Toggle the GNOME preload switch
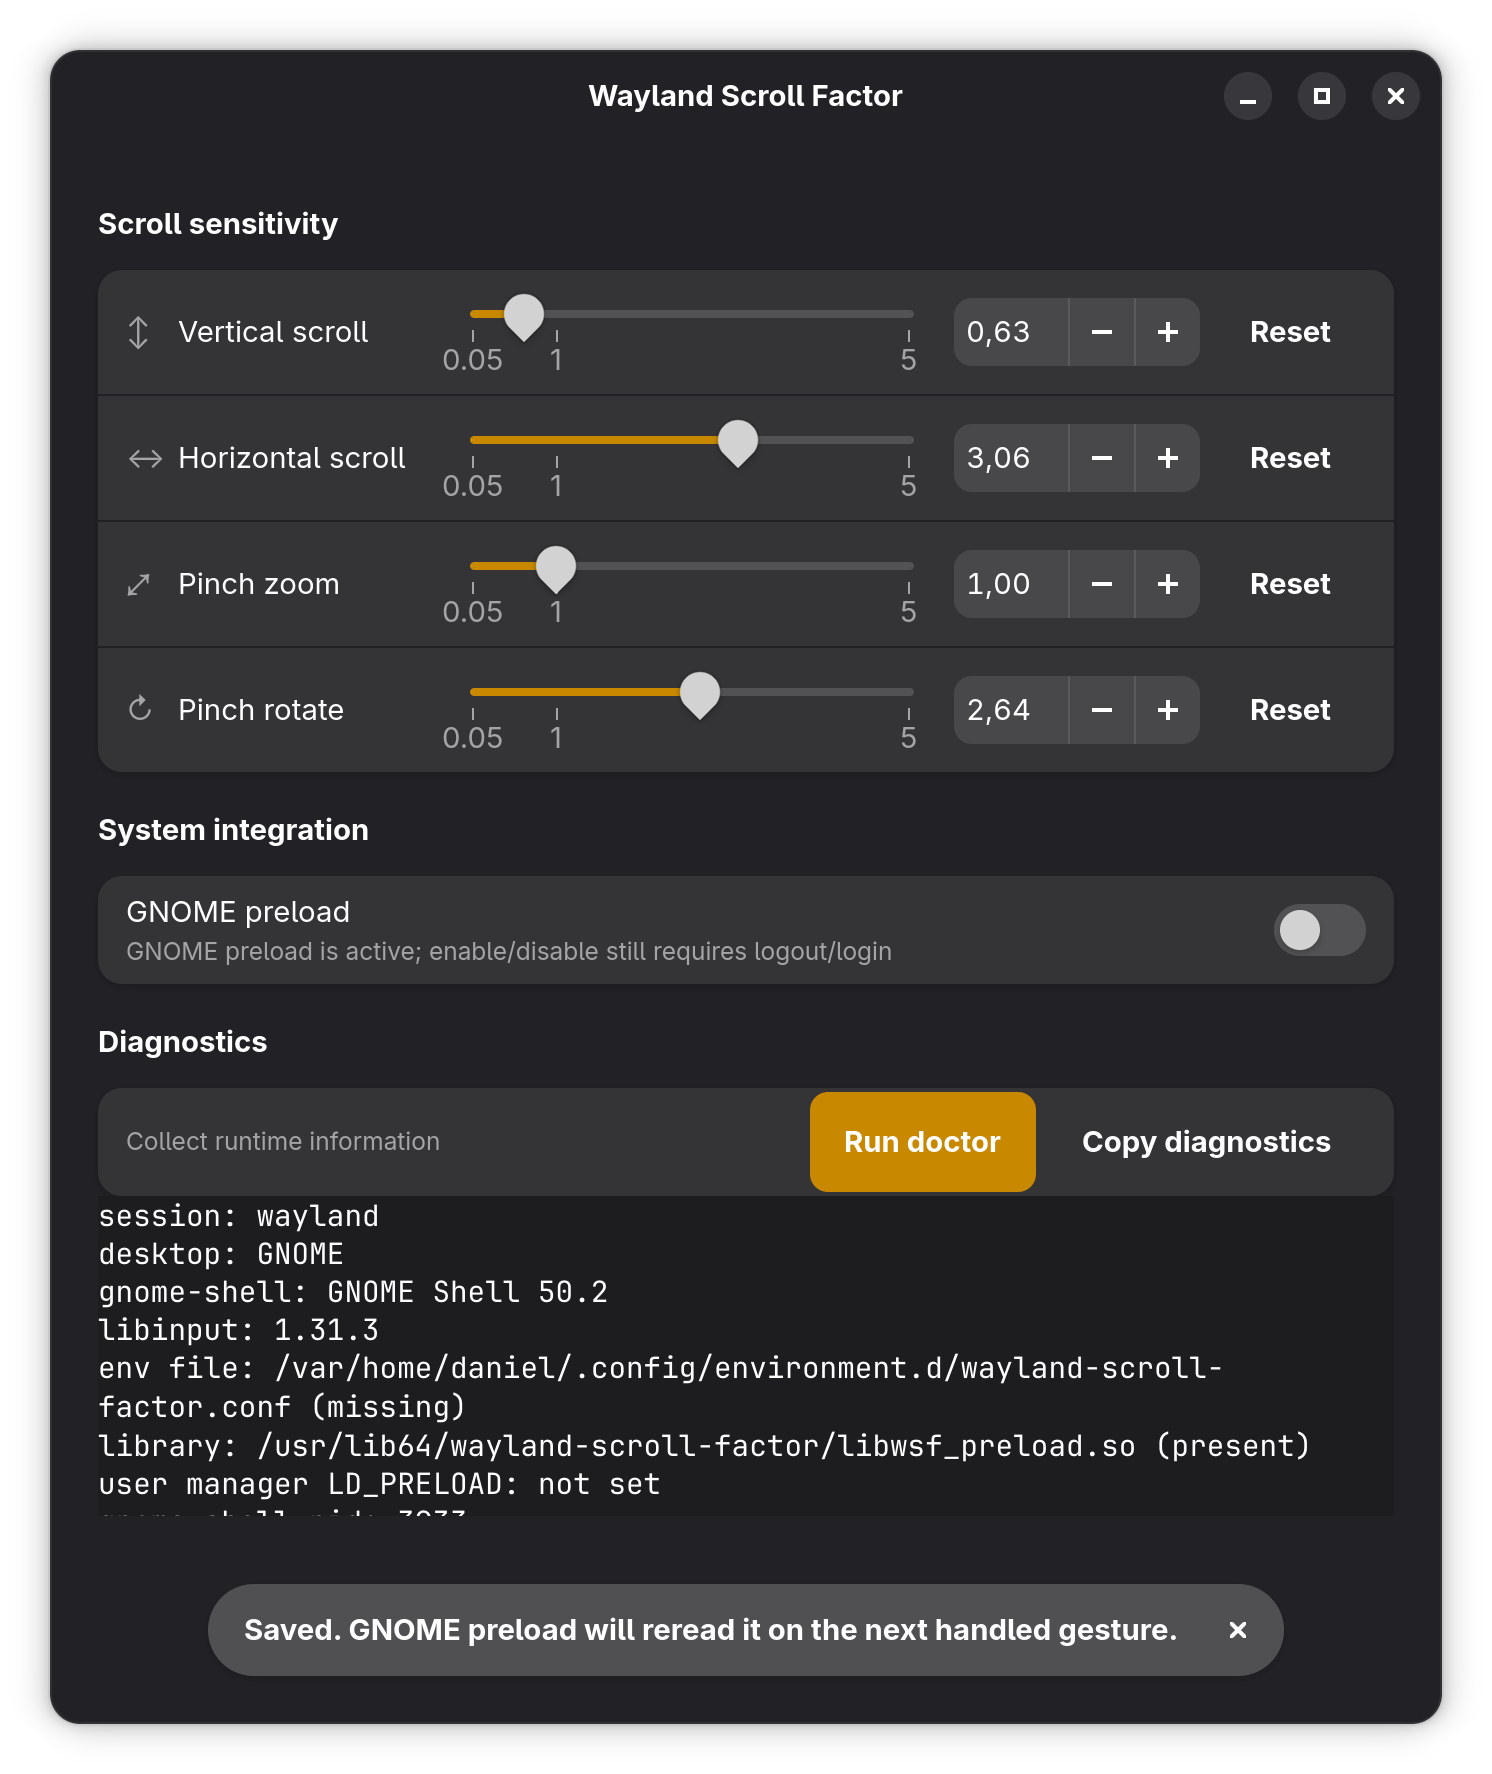 pos(1320,930)
